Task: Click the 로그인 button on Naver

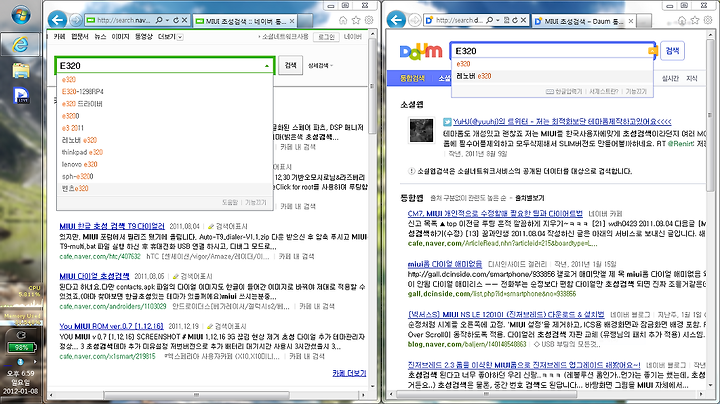Action: (x=326, y=37)
